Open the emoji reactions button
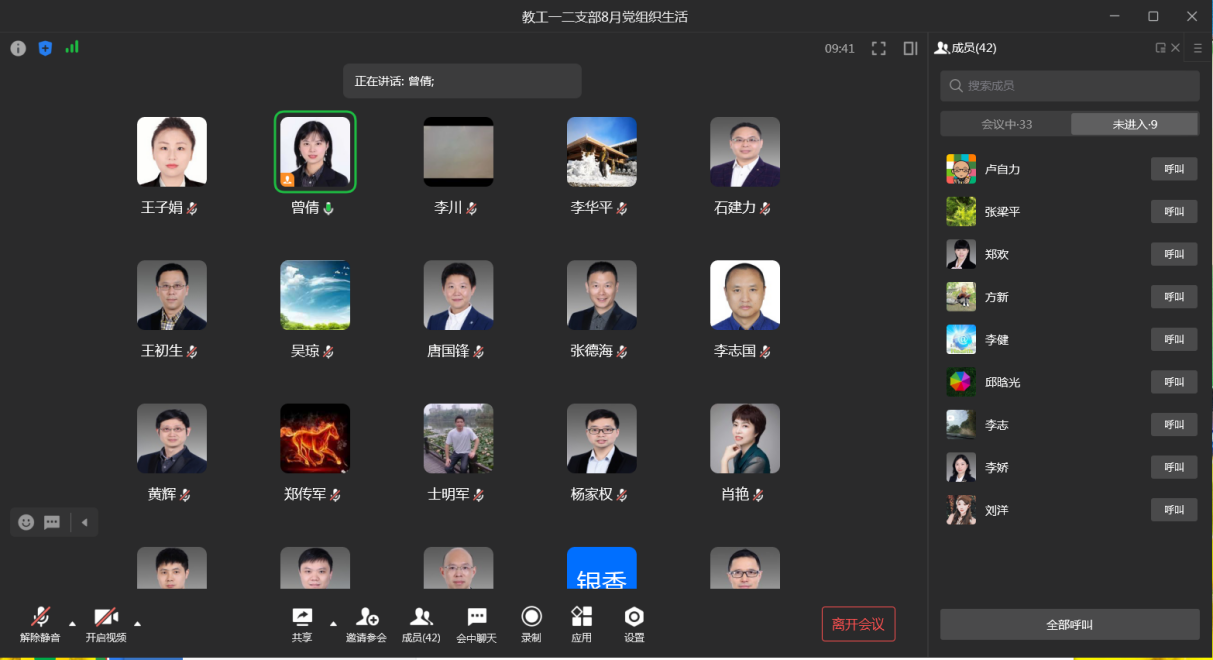Screen dimensions: 1213x660 coord(26,522)
